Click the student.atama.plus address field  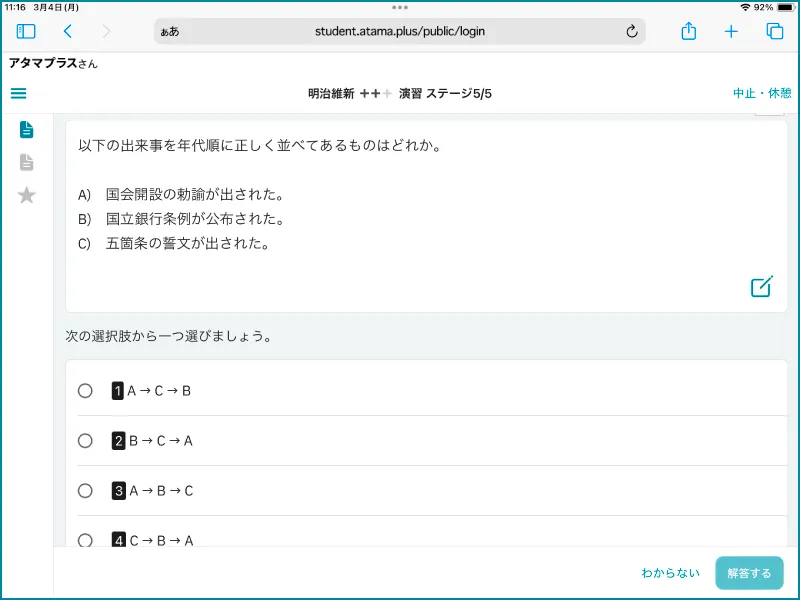[400, 31]
